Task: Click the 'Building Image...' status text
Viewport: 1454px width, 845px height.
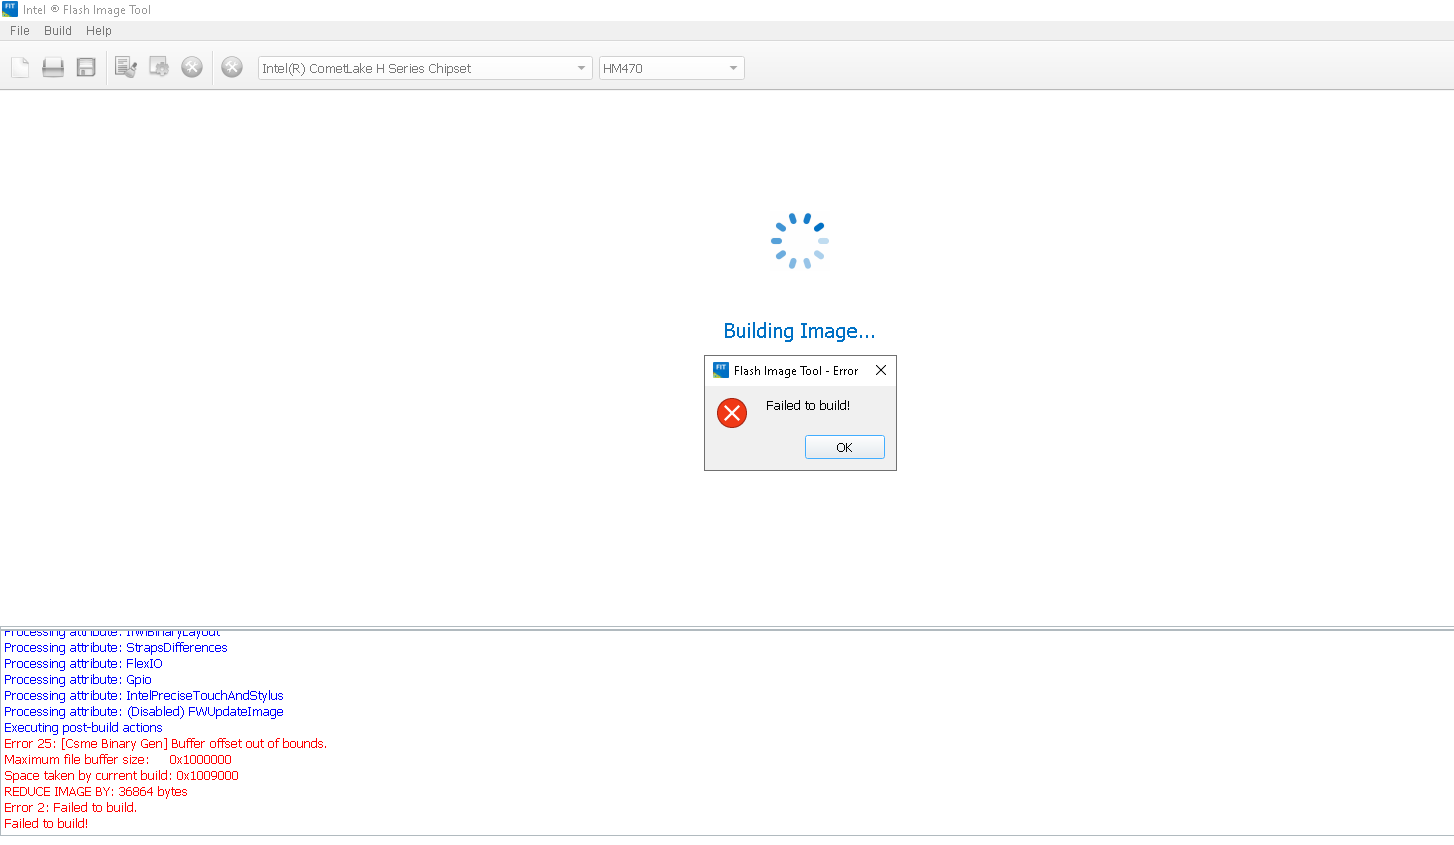Action: pyautogui.click(x=800, y=331)
